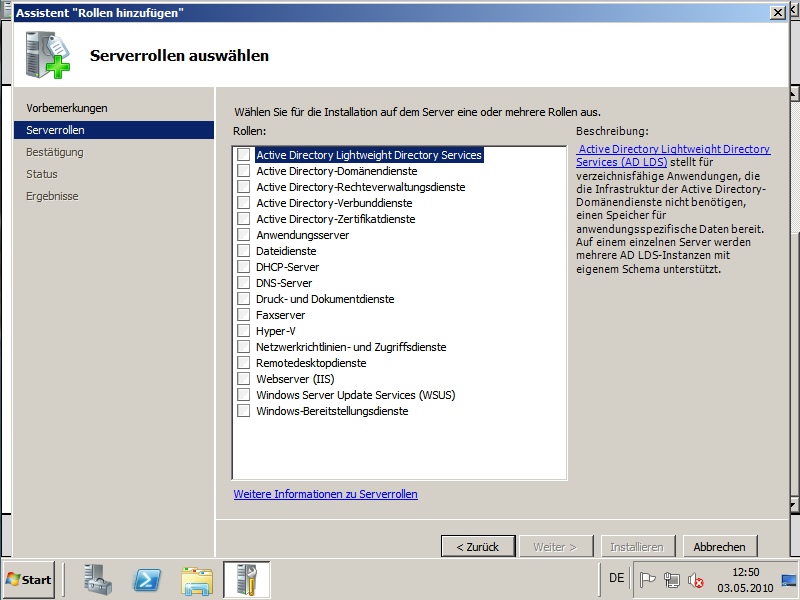Open the network status tray icon
Image resolution: width=800 pixels, height=600 pixels.
pyautogui.click(x=672, y=580)
